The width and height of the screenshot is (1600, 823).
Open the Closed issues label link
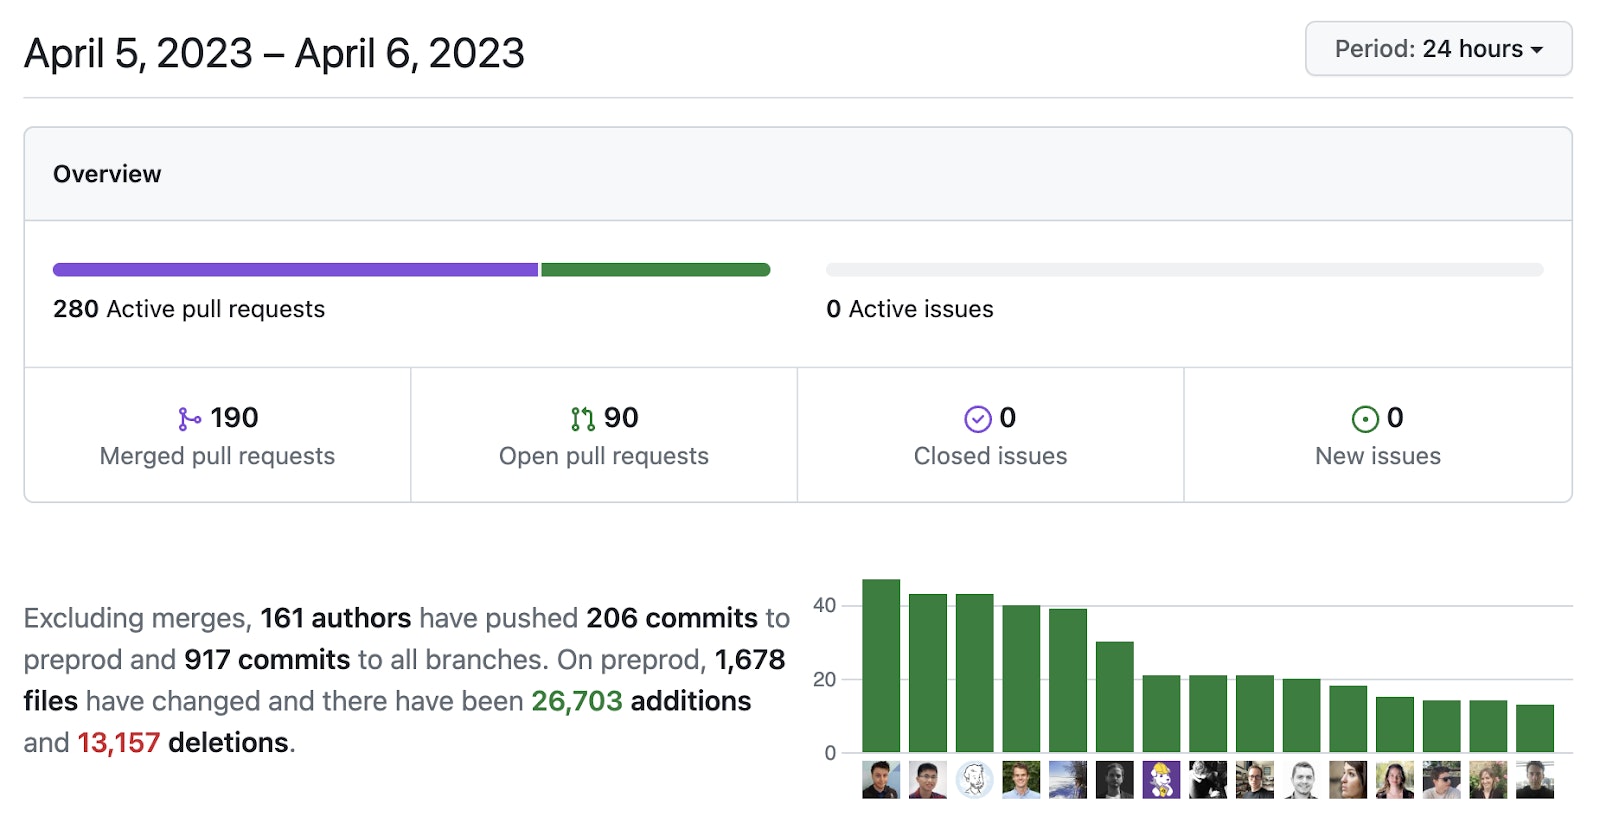pos(990,456)
